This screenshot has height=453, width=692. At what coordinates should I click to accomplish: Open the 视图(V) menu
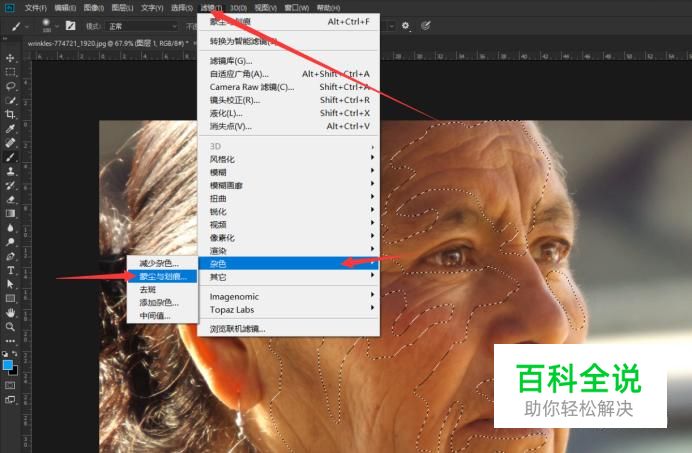click(266, 8)
